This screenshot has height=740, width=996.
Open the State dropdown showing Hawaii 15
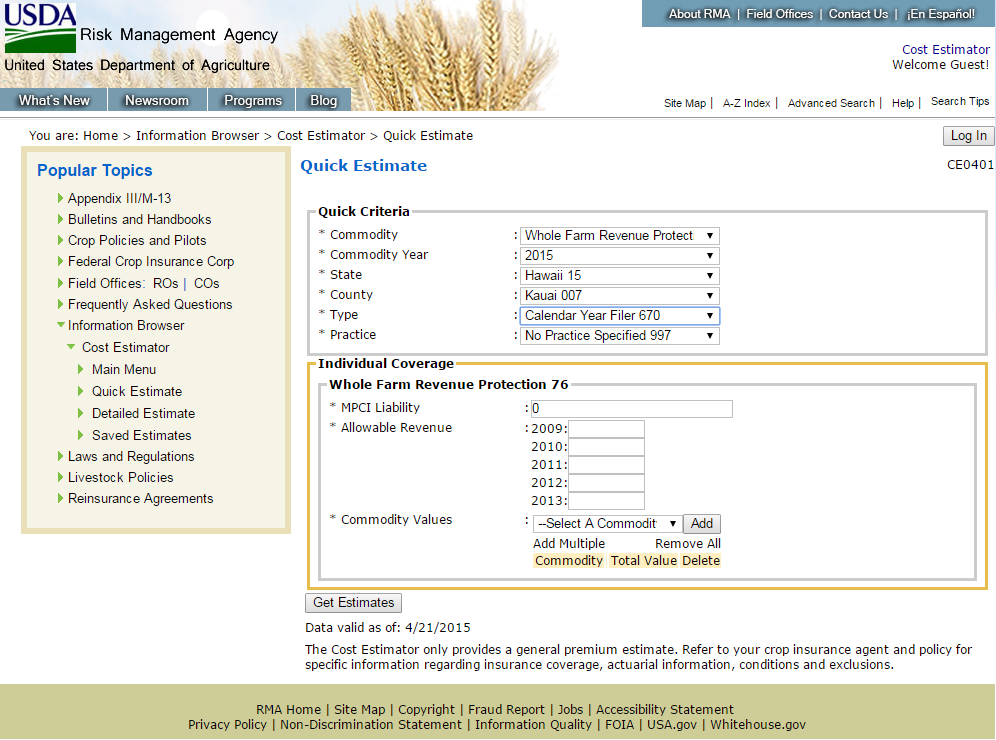(619, 276)
